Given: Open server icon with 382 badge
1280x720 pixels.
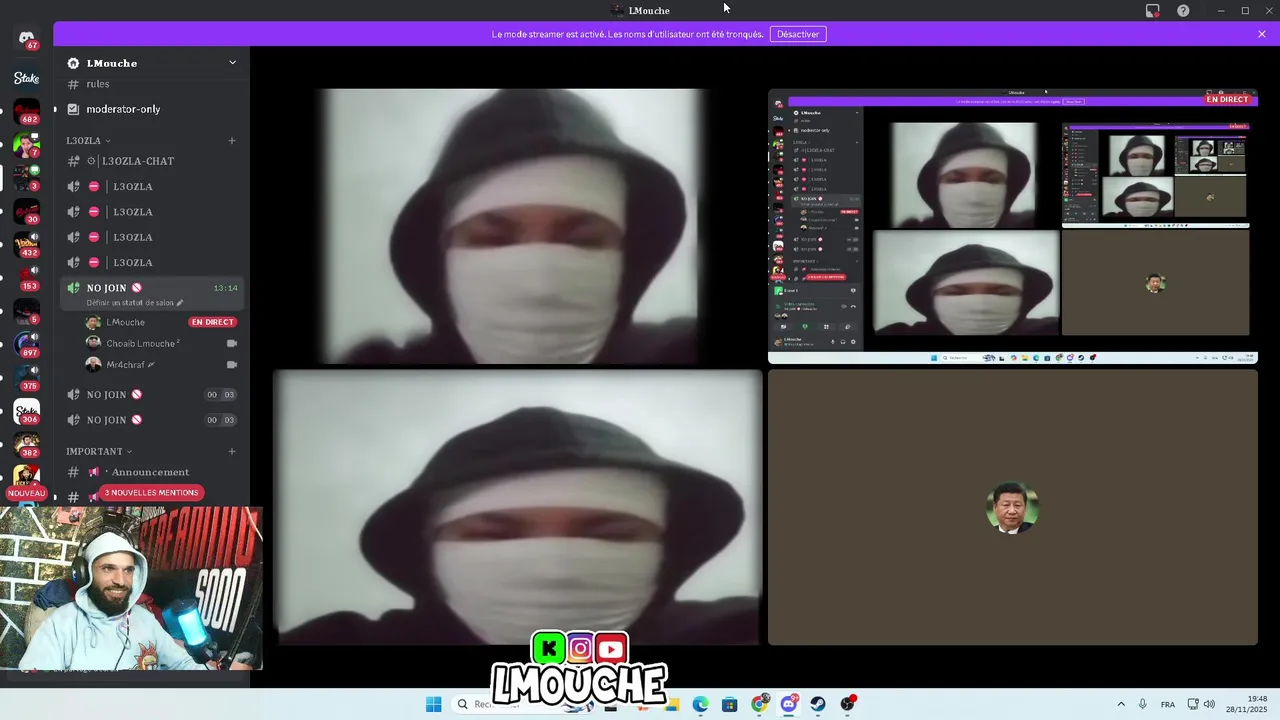Looking at the screenshot, I should [x=27, y=445].
